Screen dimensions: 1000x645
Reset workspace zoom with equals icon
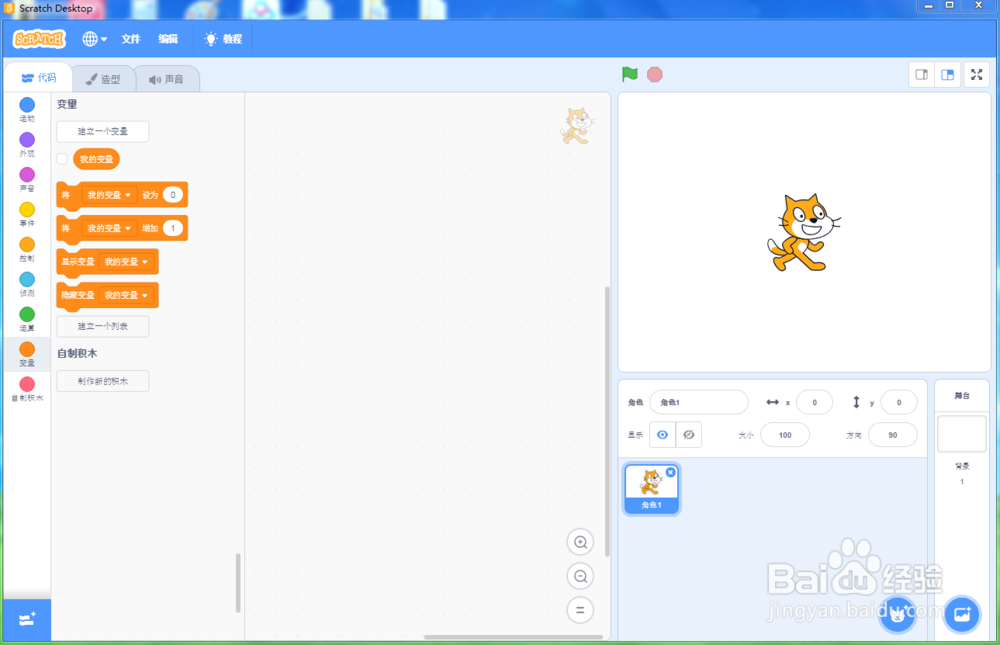[580, 610]
